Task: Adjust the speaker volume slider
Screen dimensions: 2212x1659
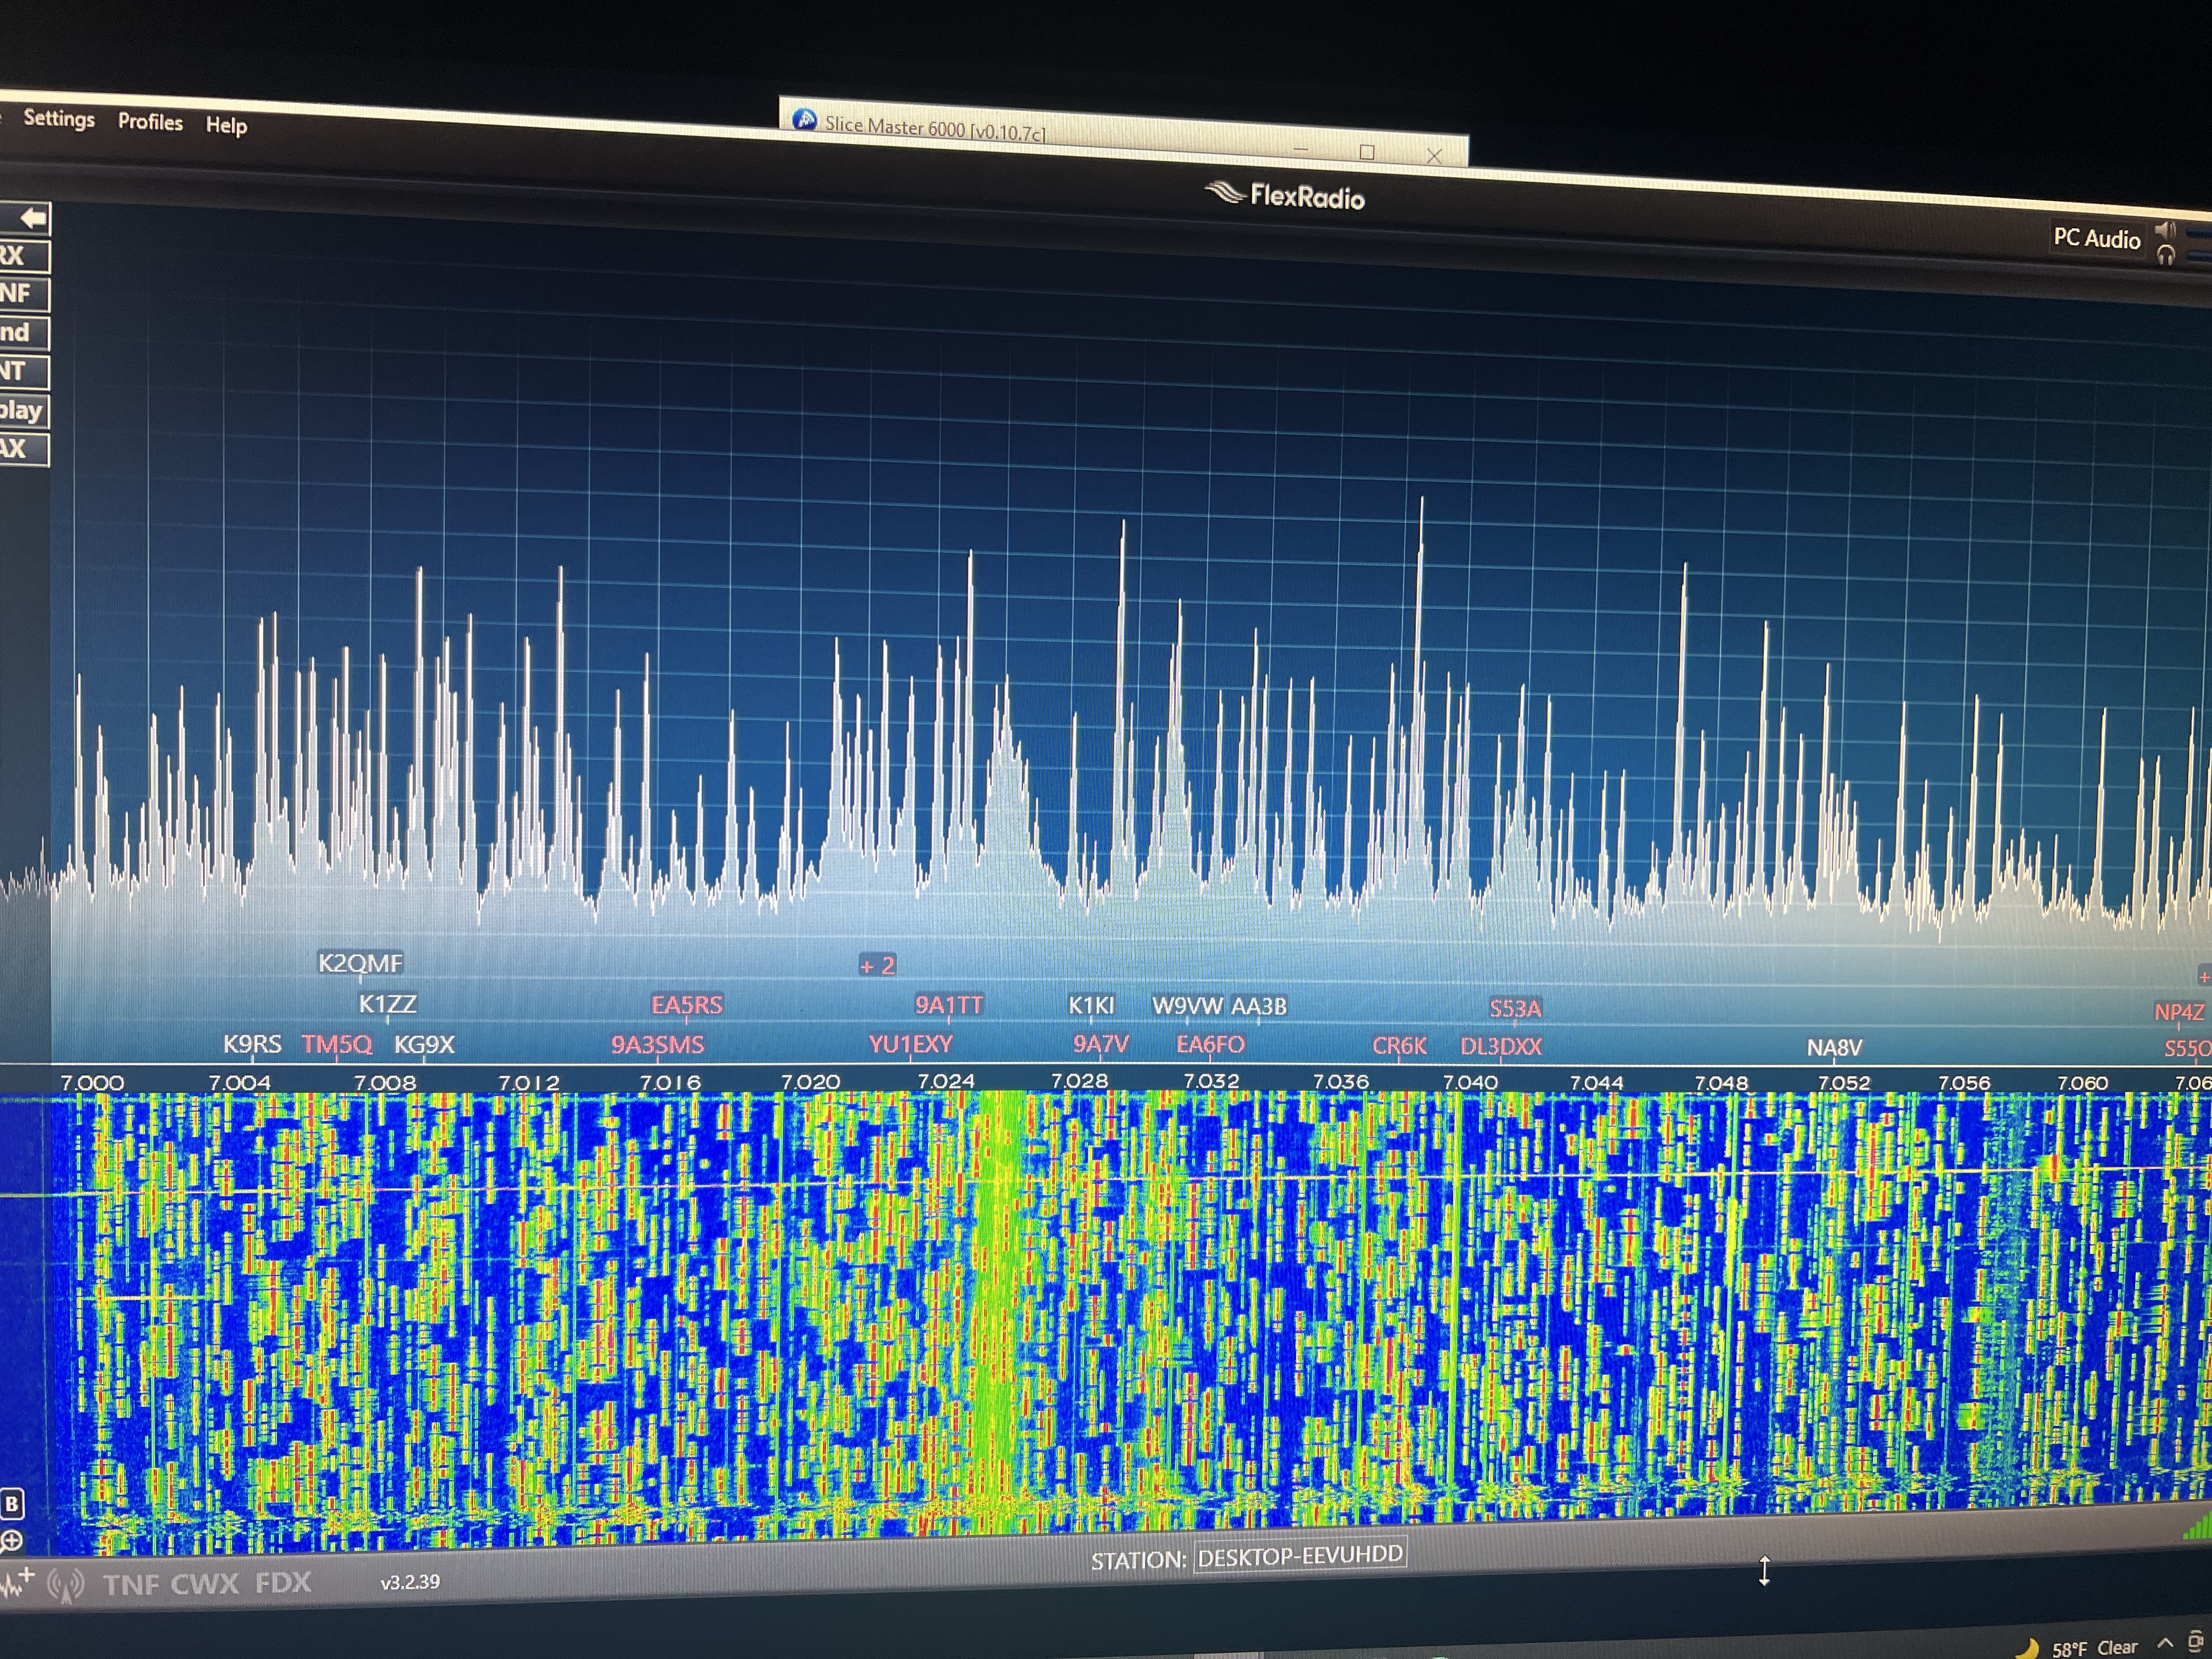Action: [2198, 233]
